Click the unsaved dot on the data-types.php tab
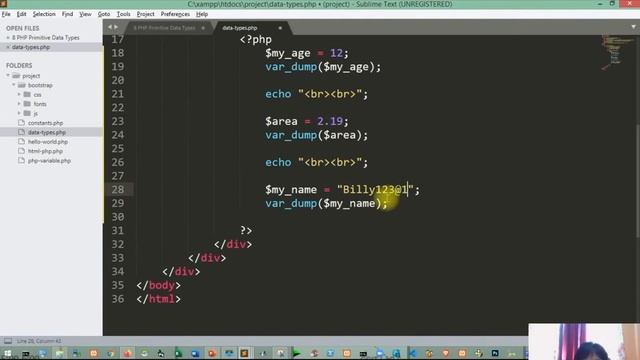This screenshot has width=640, height=360. tap(280, 28)
